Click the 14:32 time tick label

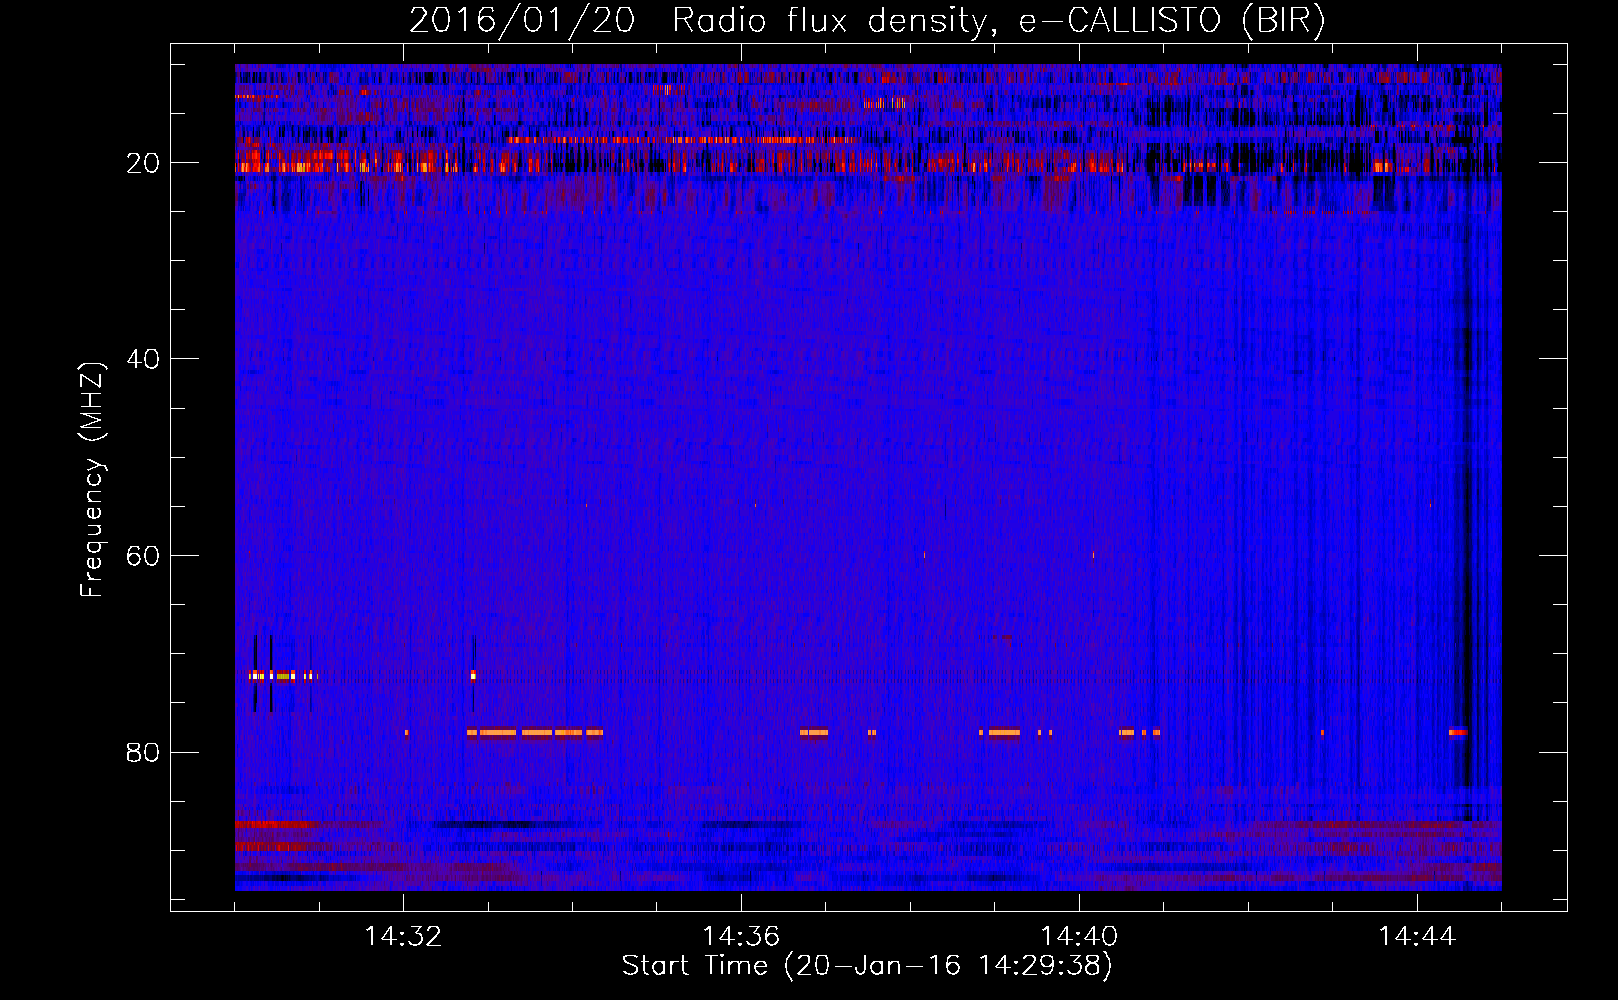[403, 937]
